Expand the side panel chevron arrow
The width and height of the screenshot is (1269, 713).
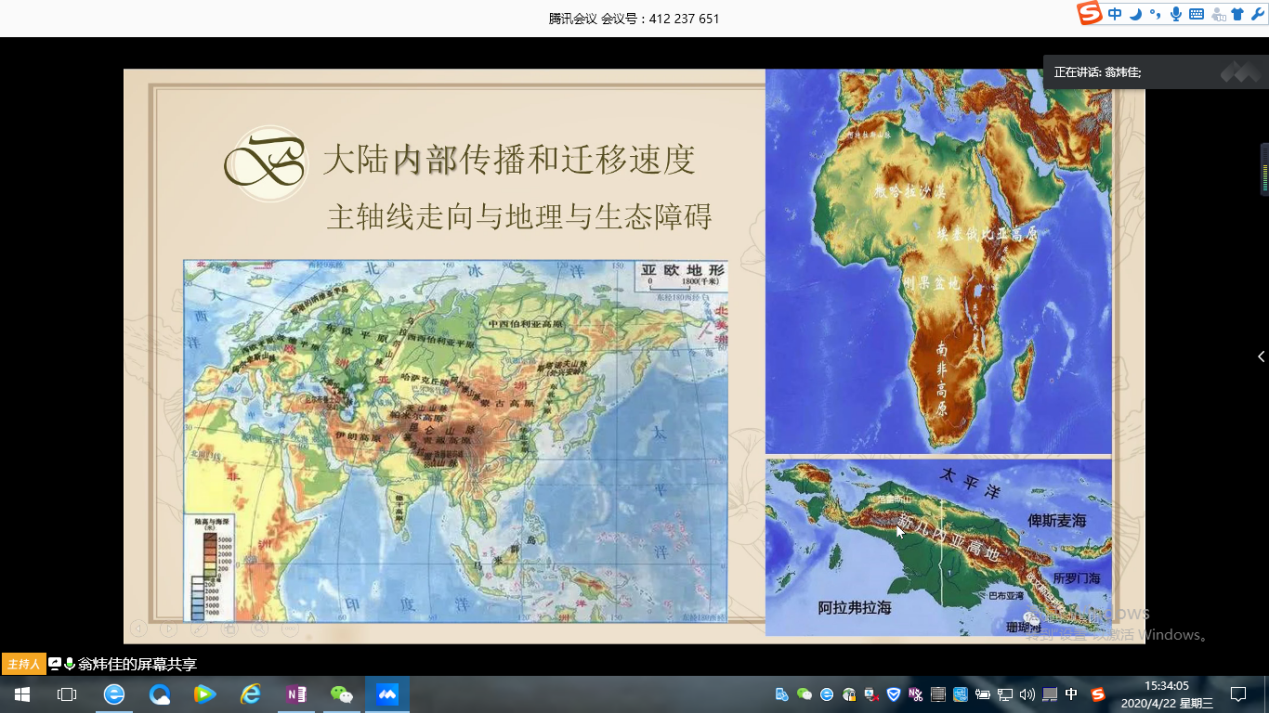click(x=1260, y=357)
